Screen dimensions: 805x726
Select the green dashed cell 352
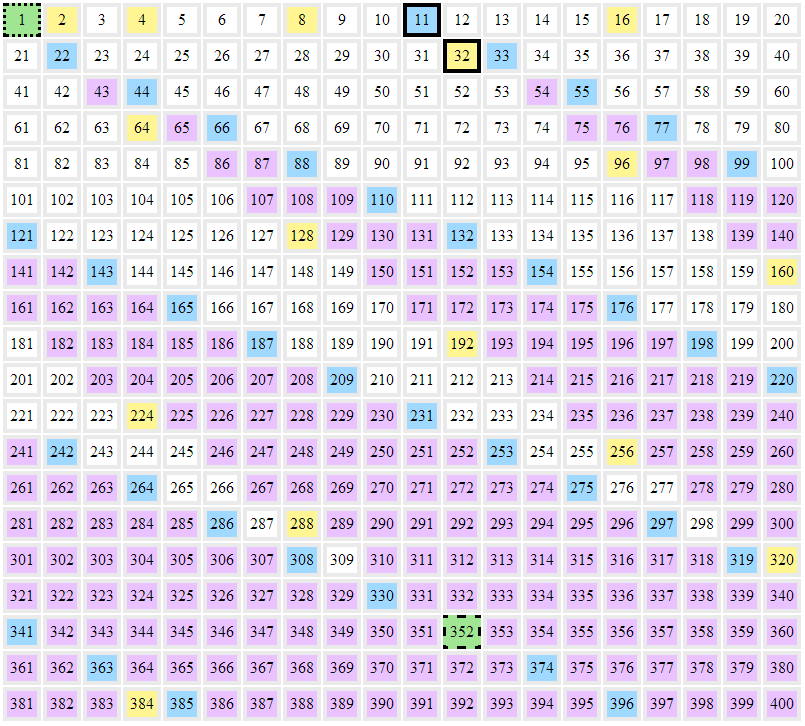coord(462,632)
